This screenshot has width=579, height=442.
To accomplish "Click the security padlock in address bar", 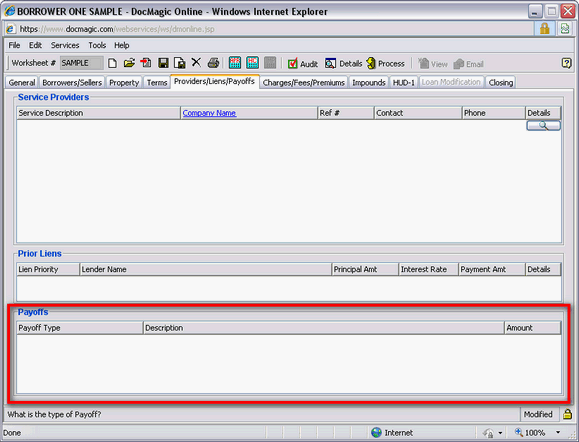I will pos(544,29).
